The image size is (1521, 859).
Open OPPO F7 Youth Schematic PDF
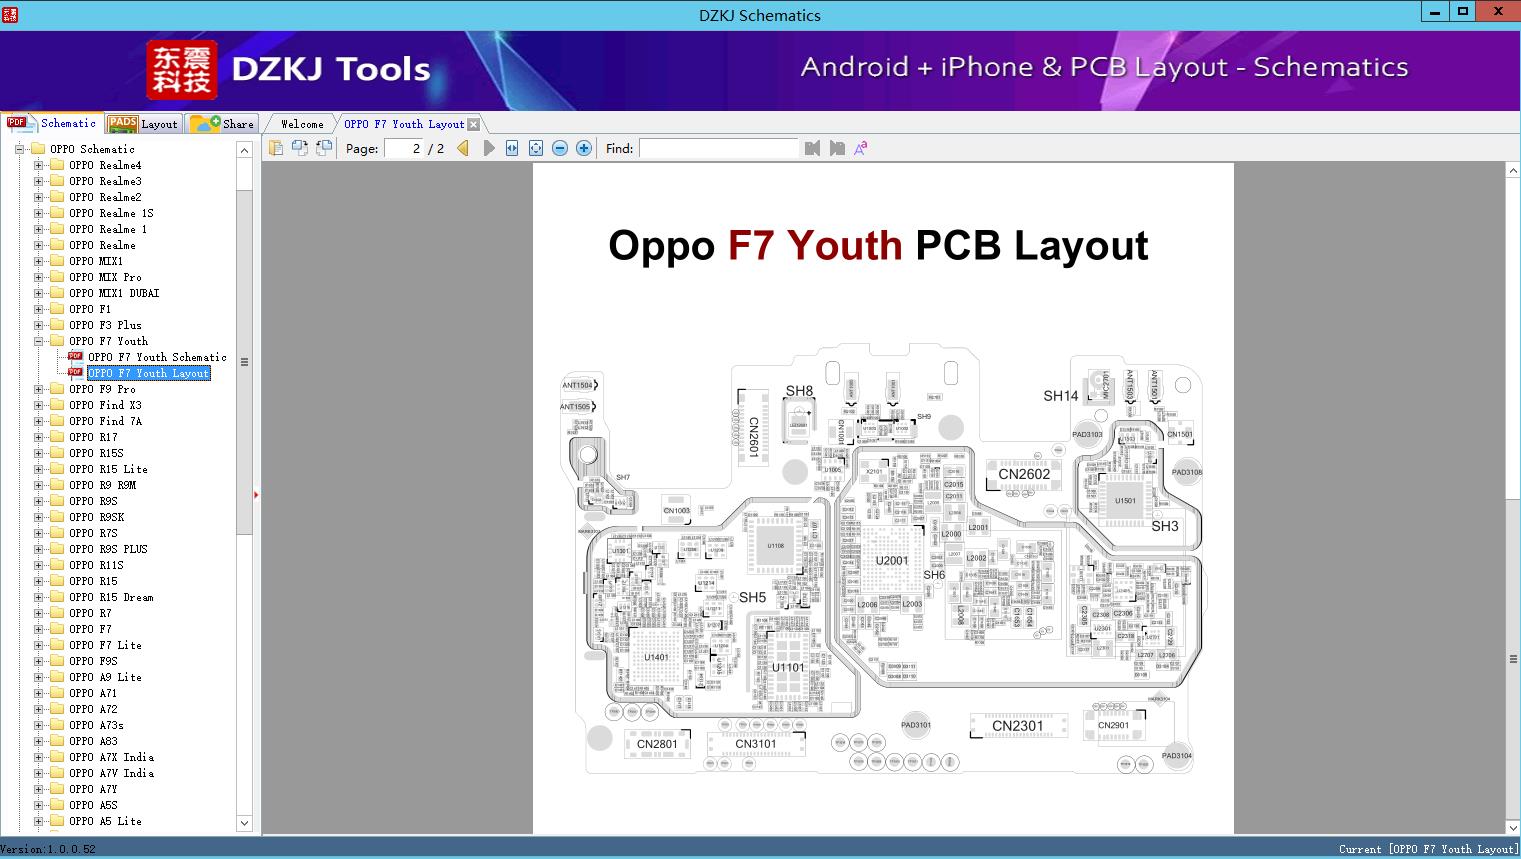pyautogui.click(x=157, y=357)
